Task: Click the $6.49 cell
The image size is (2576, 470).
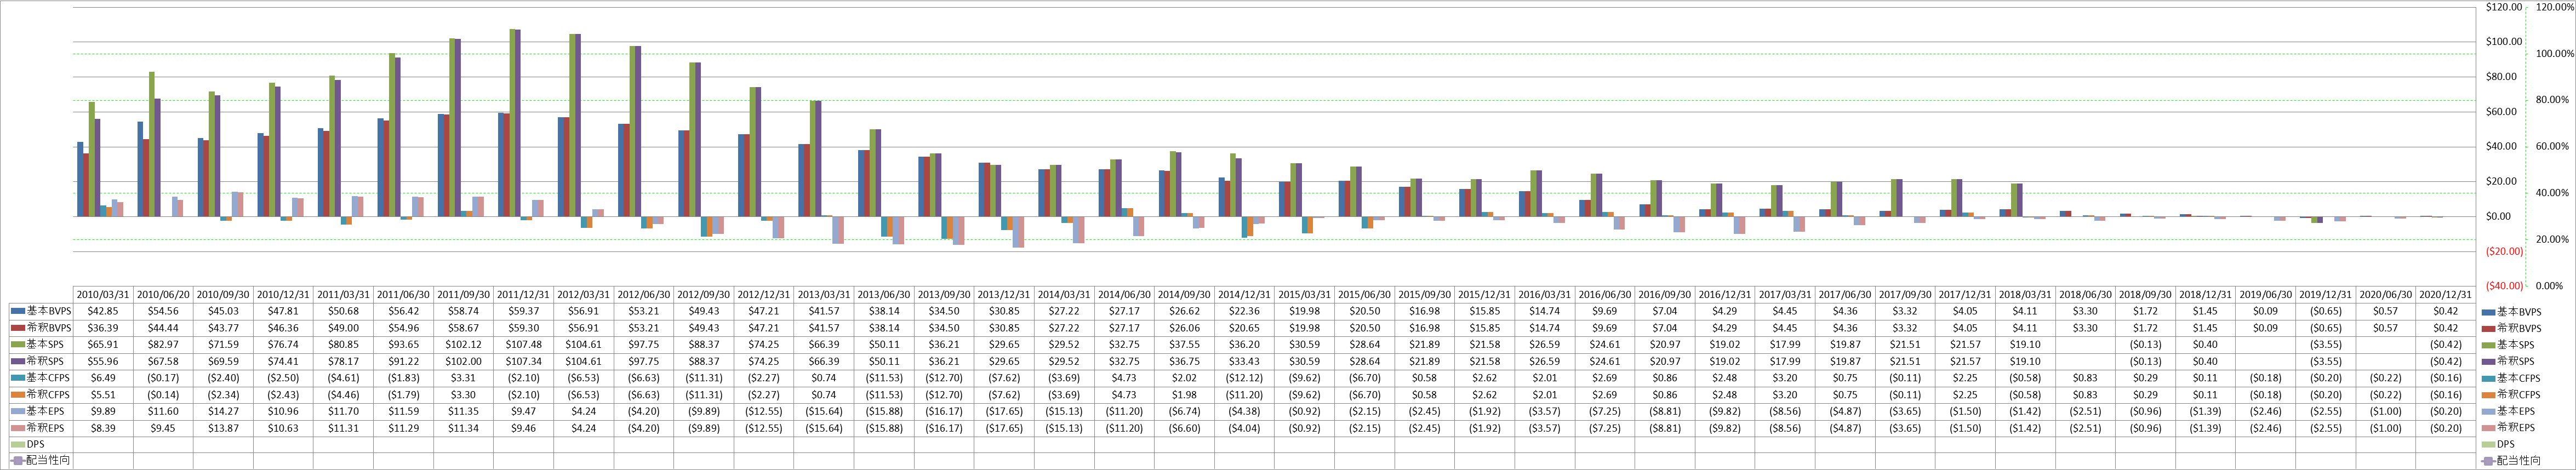Action: 103,378
